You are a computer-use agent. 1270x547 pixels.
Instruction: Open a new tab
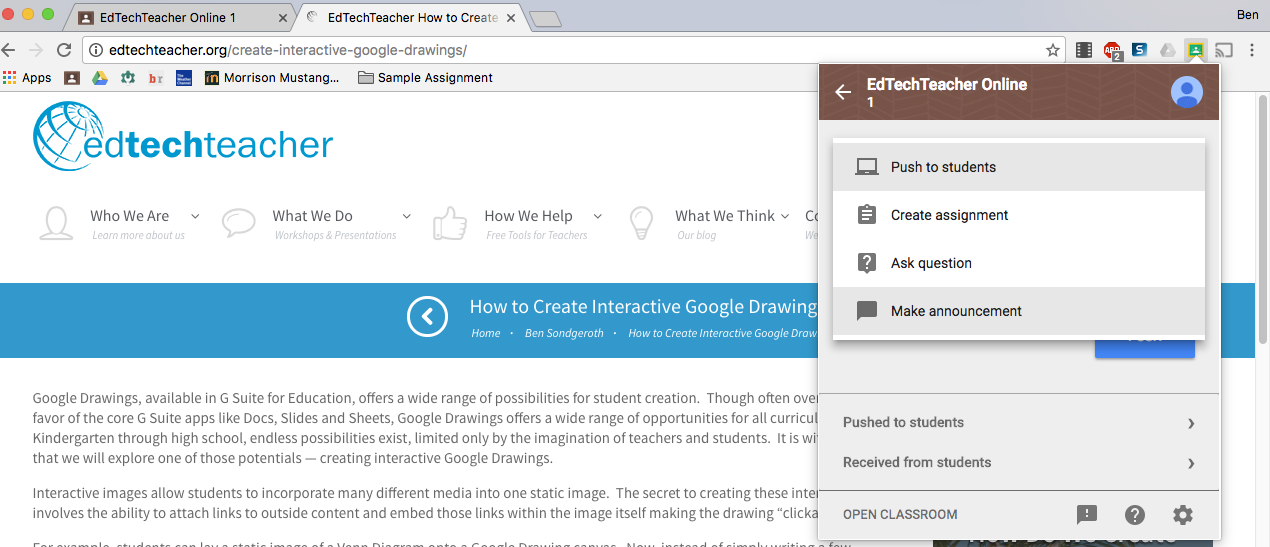coord(545,19)
